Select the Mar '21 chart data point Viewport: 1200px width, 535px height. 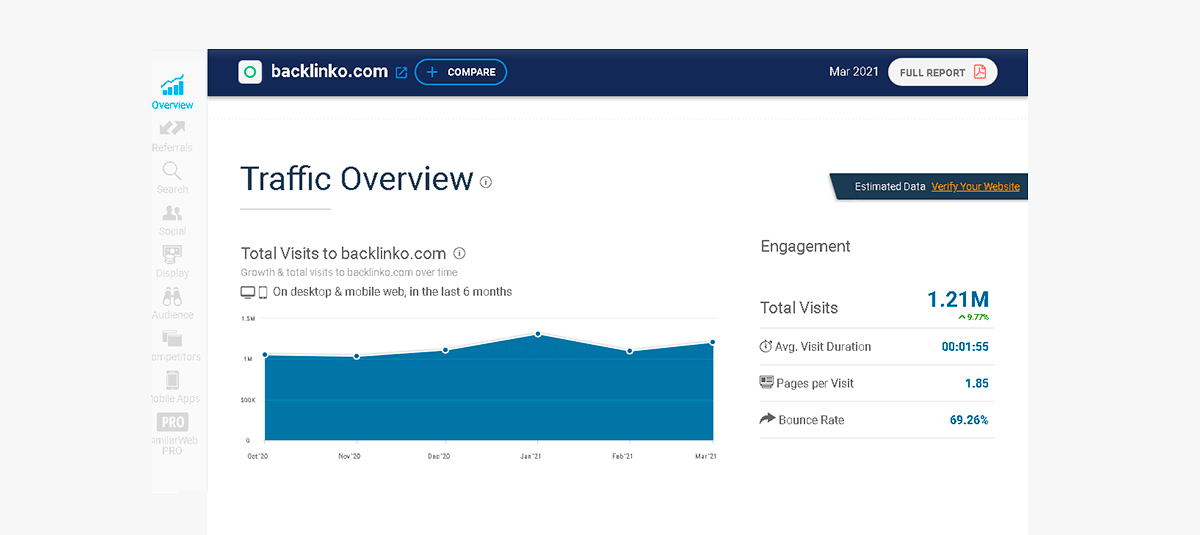pyautogui.click(x=713, y=342)
